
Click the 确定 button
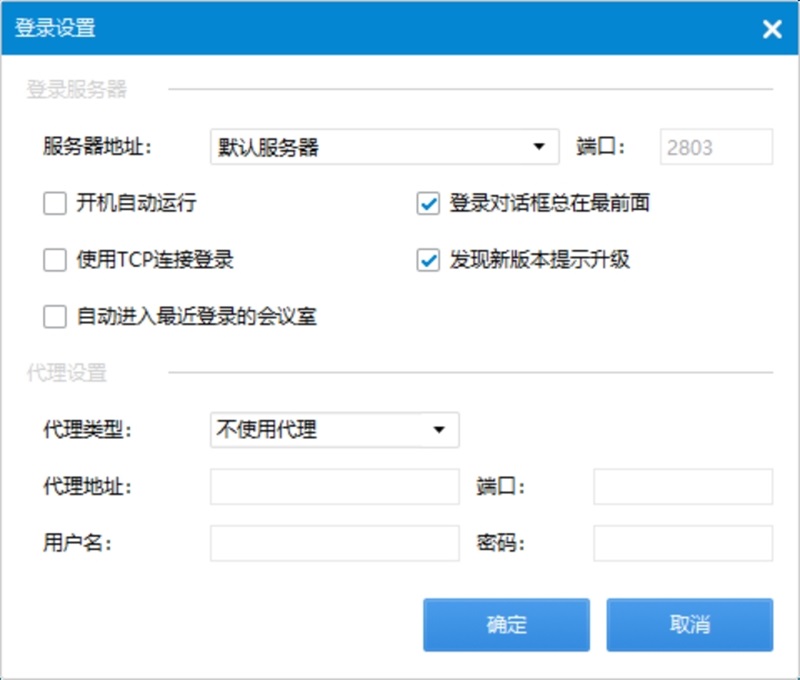click(506, 624)
